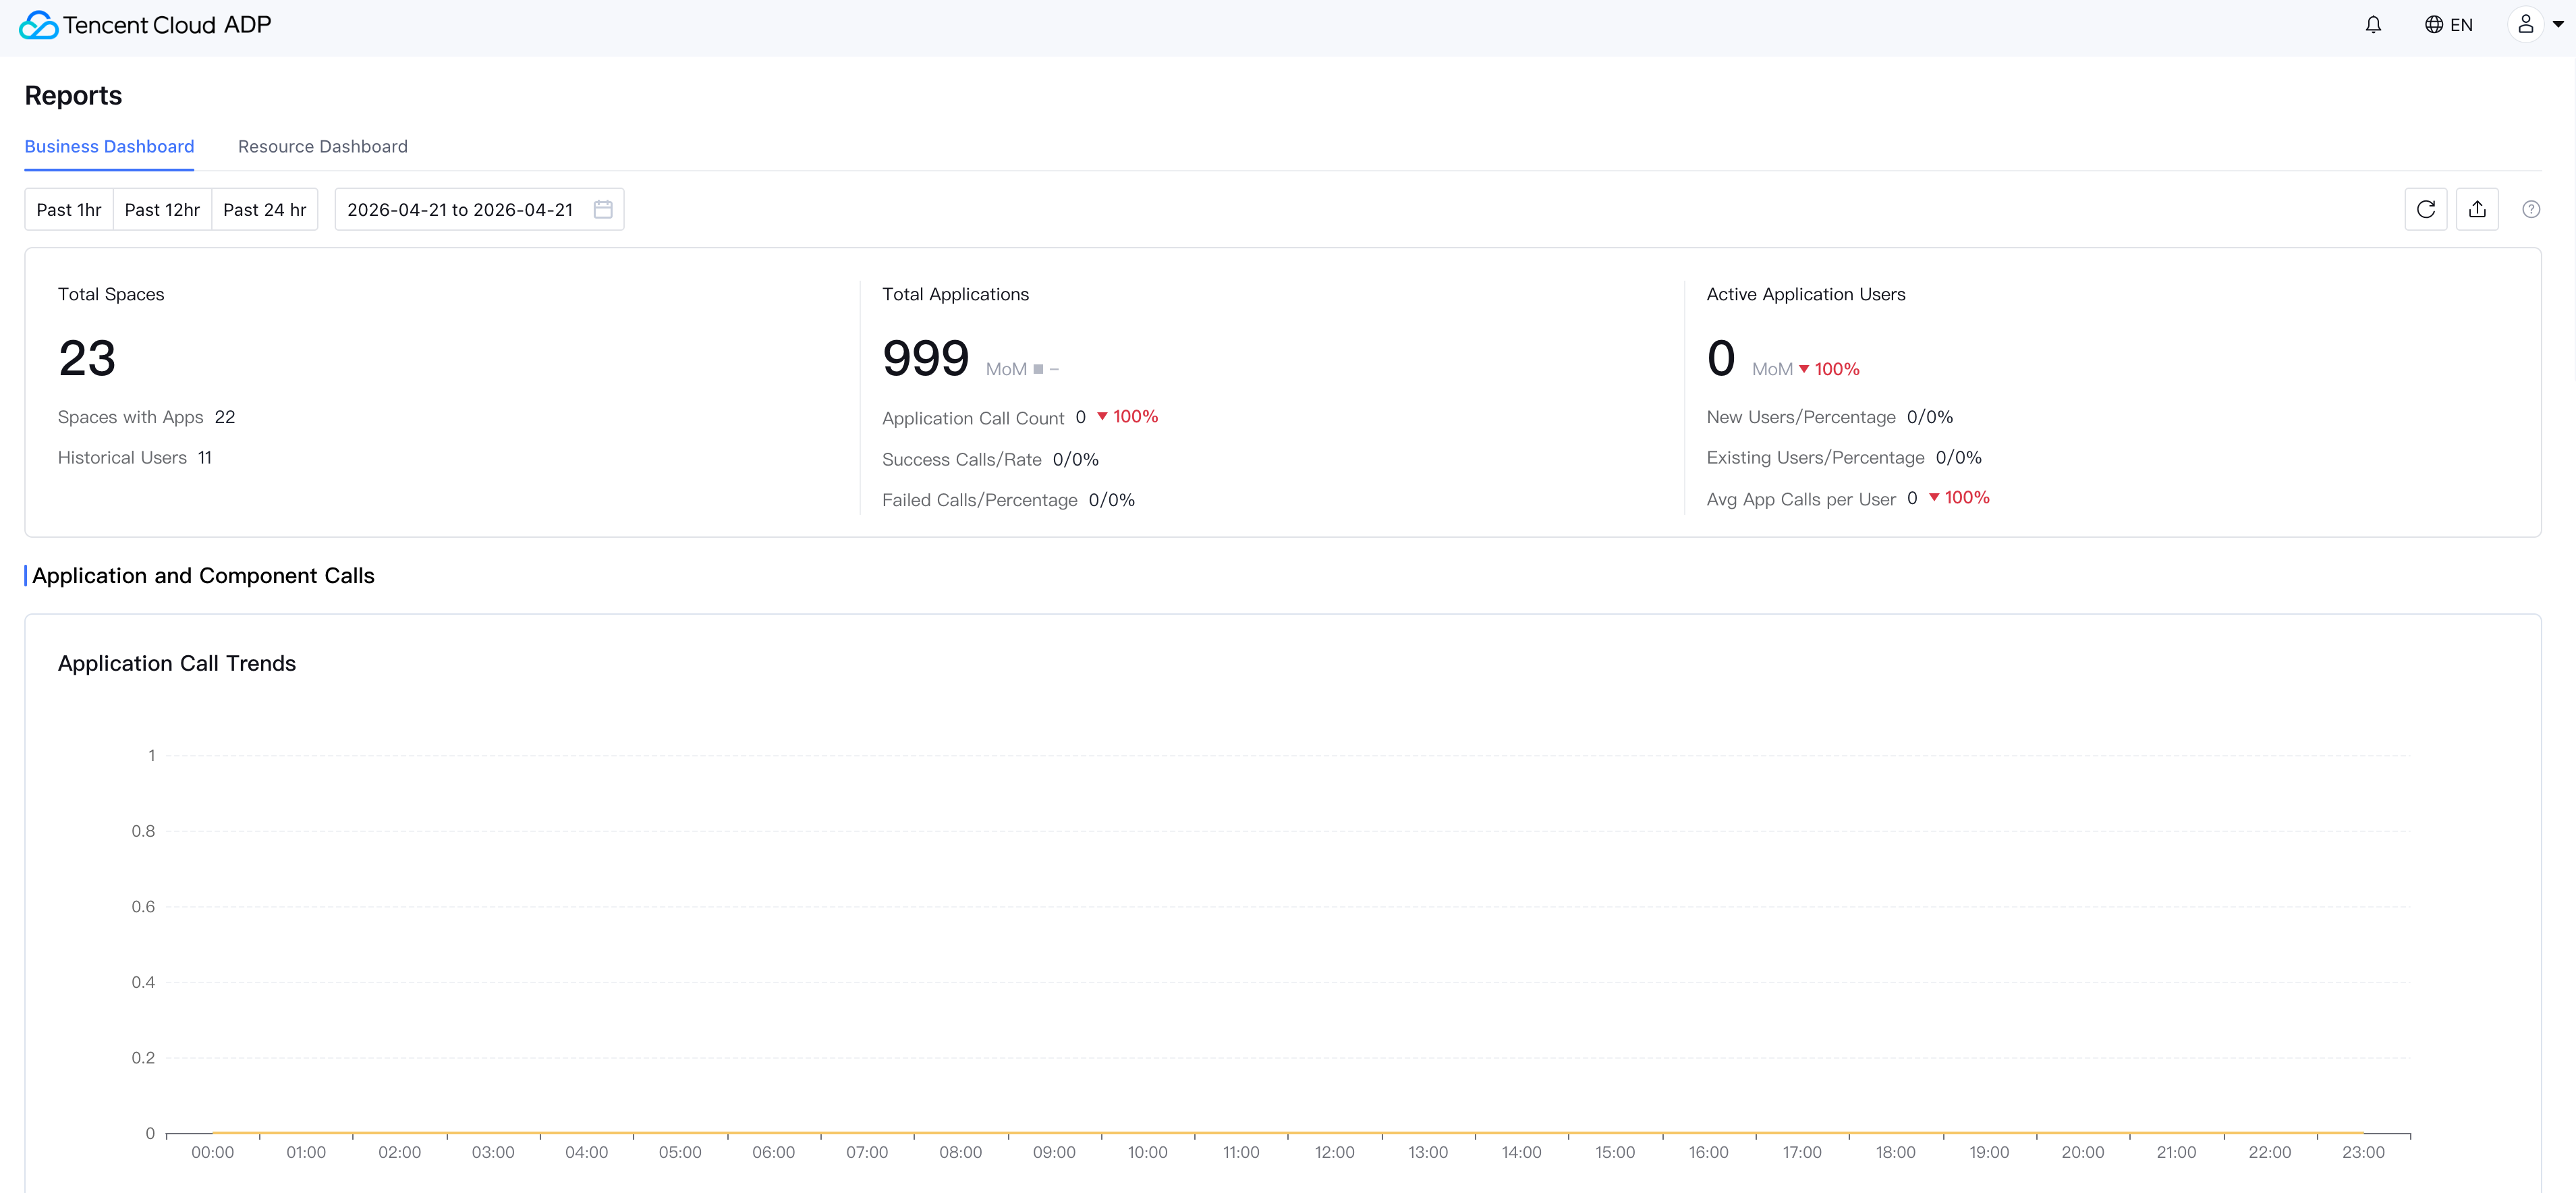Open the EN language selector
The height and width of the screenshot is (1193, 2576).
[2461, 25]
